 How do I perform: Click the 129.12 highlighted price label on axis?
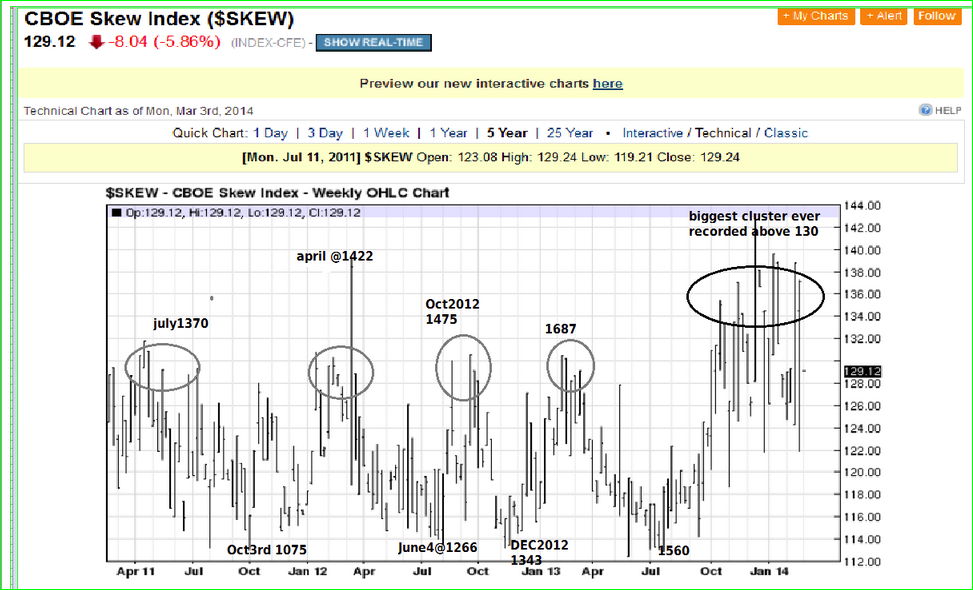862,371
